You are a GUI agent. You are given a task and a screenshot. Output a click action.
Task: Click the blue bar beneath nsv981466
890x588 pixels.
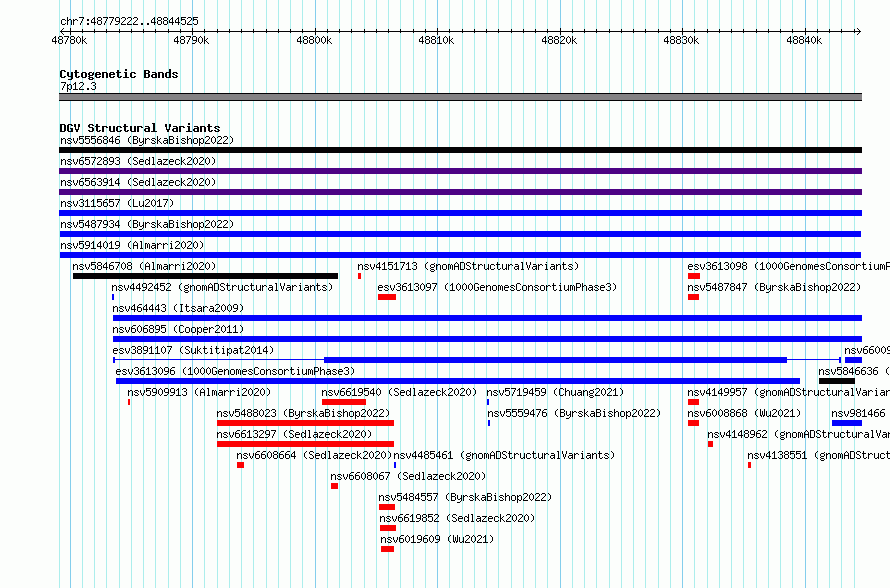tap(847, 423)
